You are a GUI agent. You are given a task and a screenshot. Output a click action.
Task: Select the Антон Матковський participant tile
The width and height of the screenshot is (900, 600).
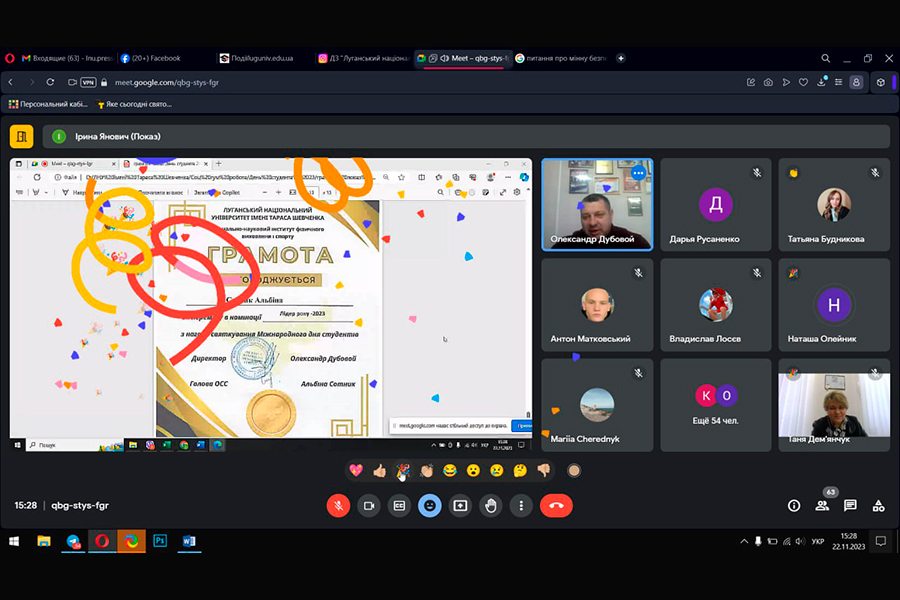598,305
